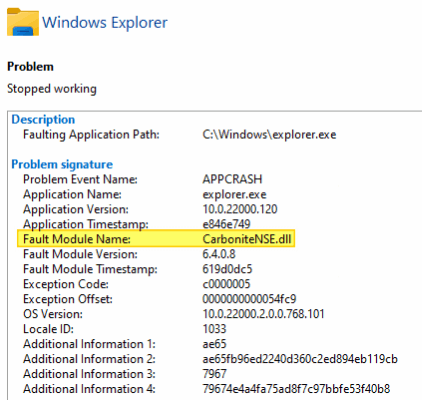Click the Description section header
This screenshot has width=422, height=400.
click(x=43, y=119)
